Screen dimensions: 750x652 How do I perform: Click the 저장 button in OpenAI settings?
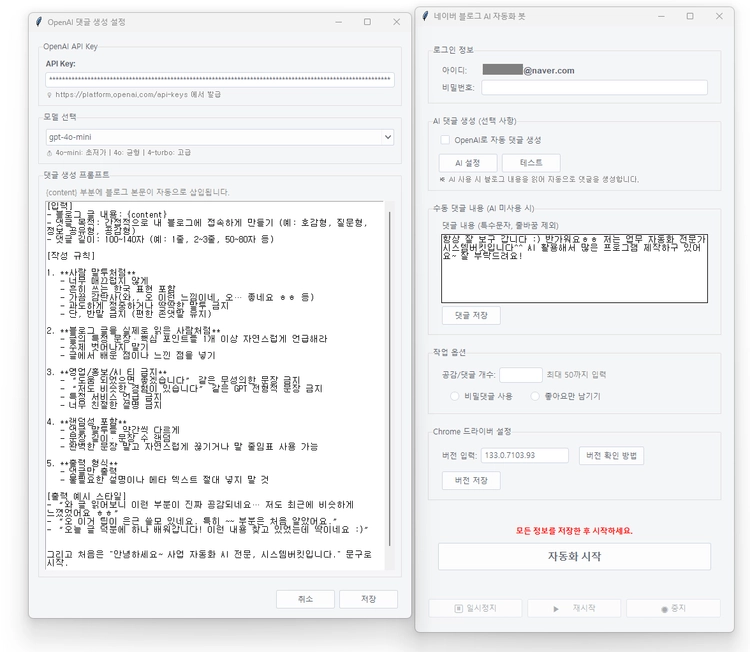[368, 599]
